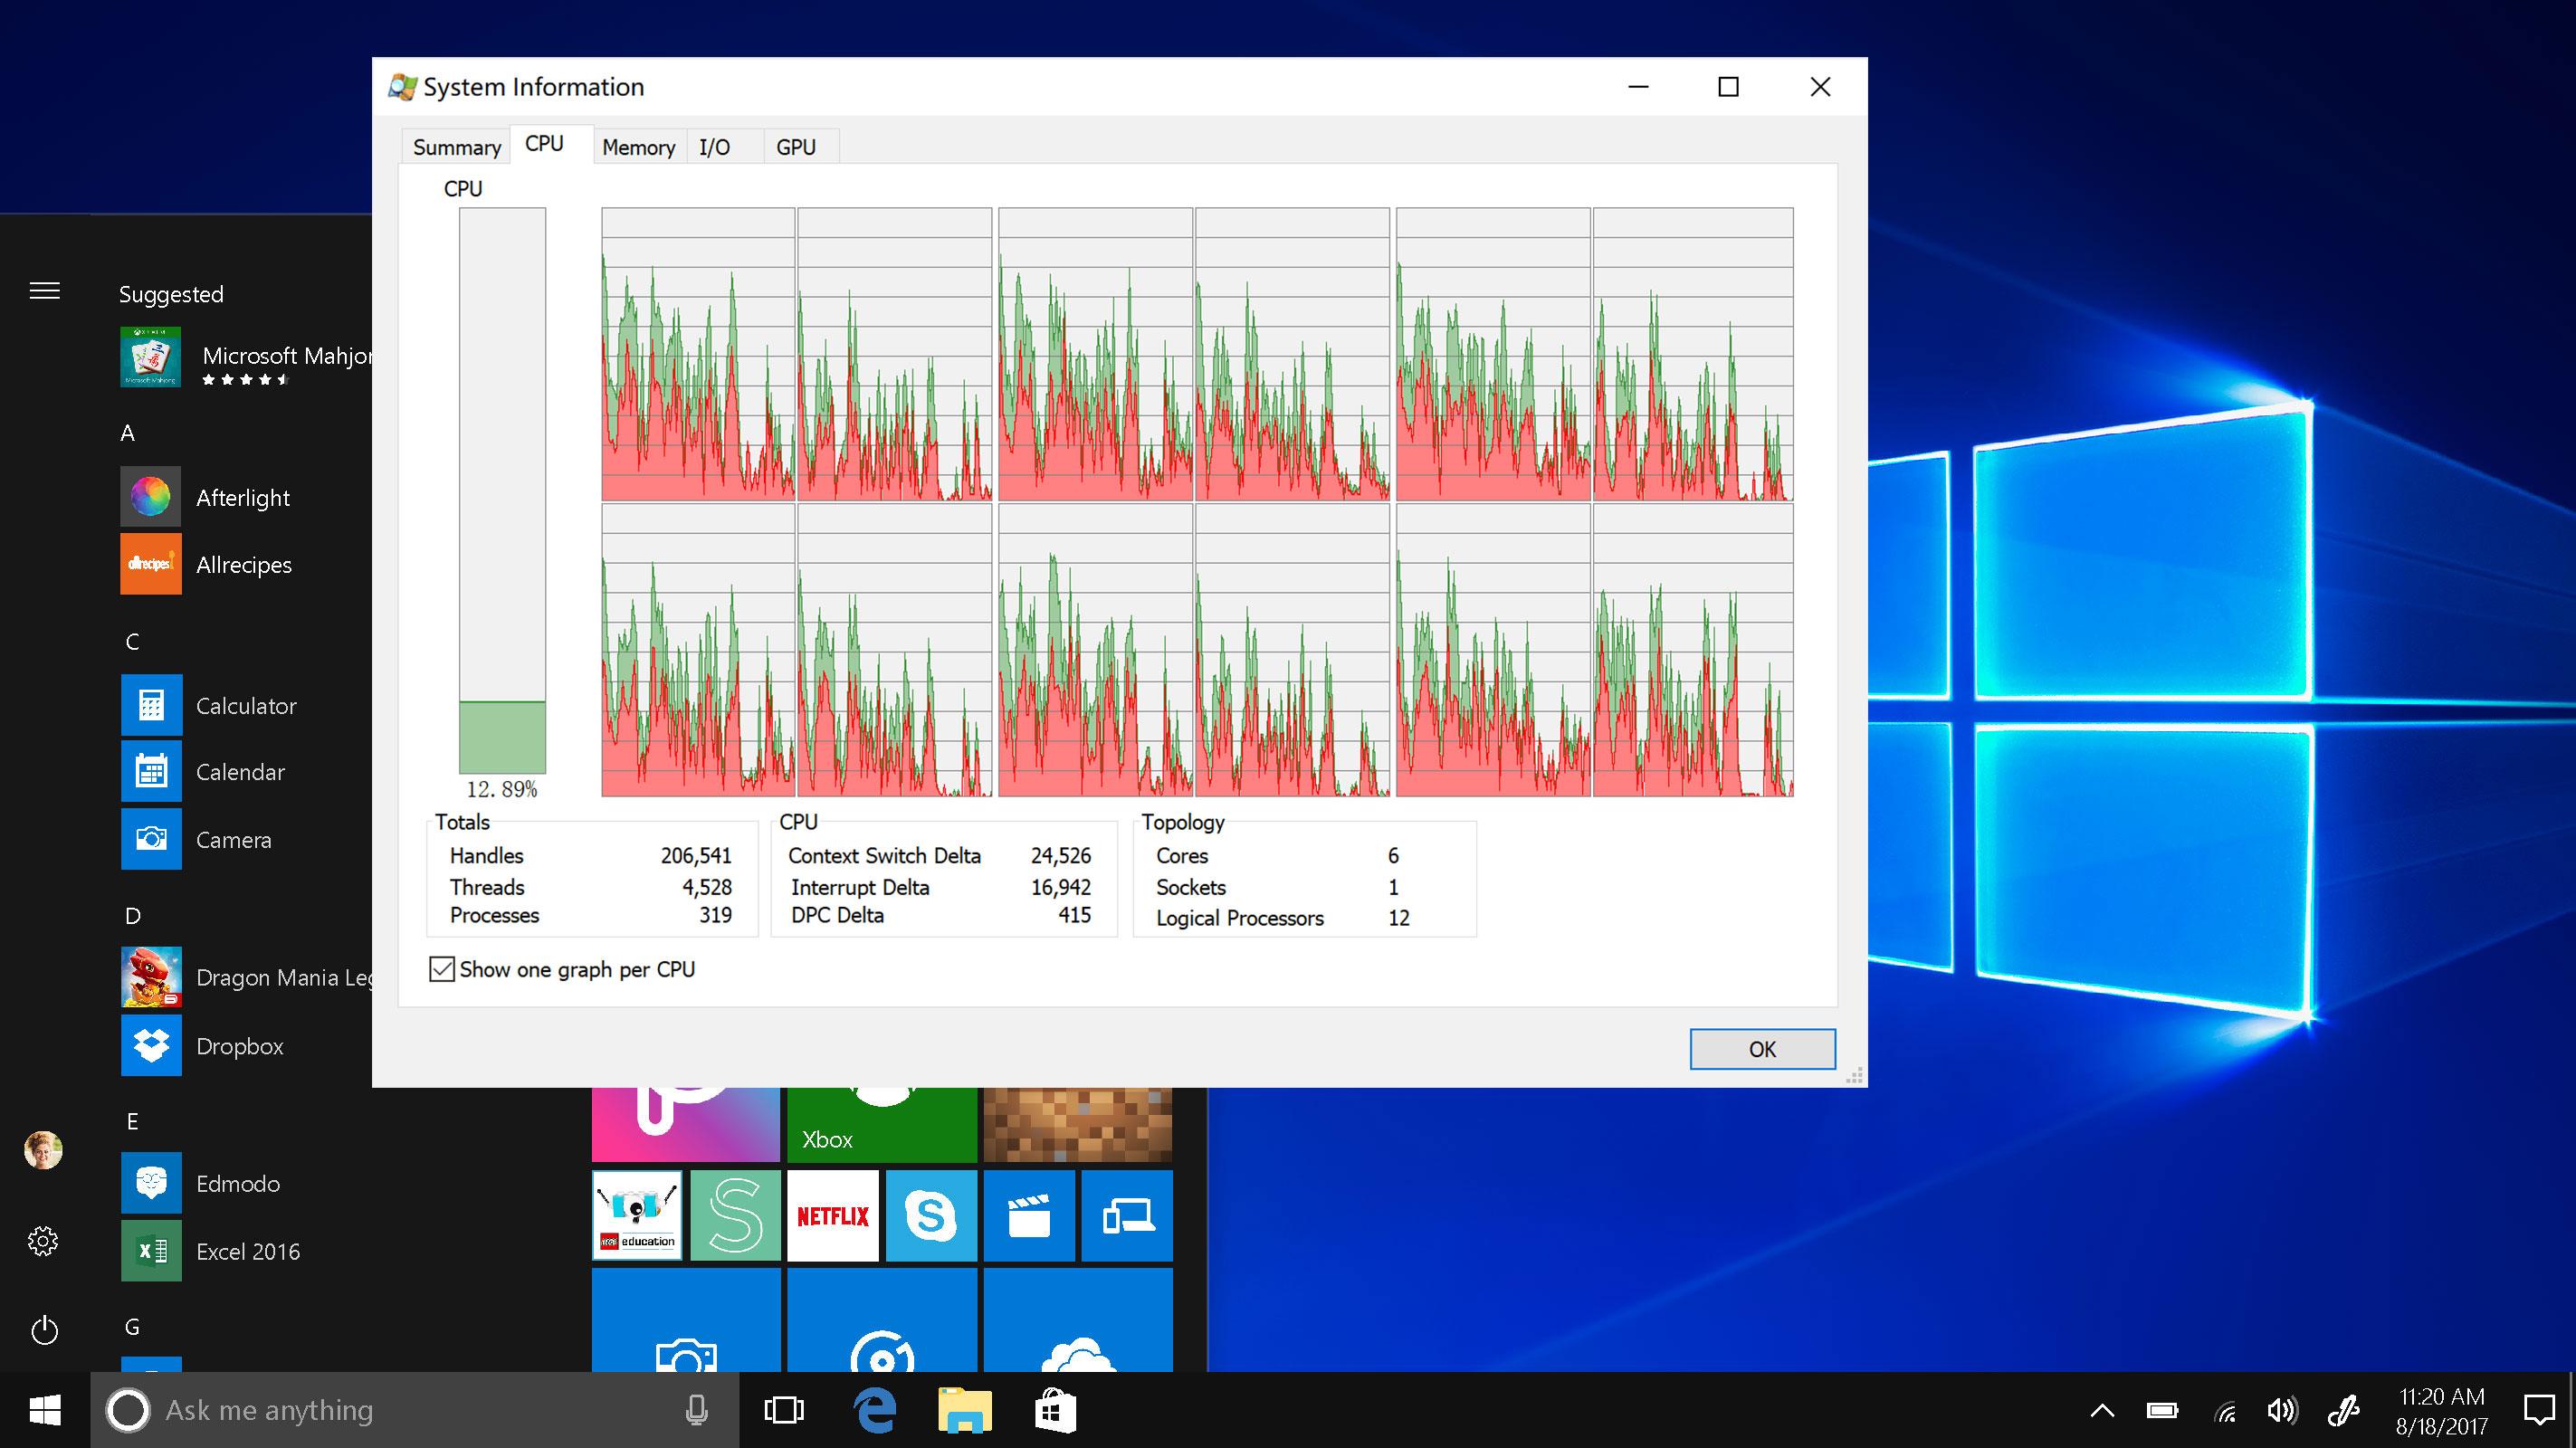
Task: Click the Netflix tile
Action: [832, 1215]
